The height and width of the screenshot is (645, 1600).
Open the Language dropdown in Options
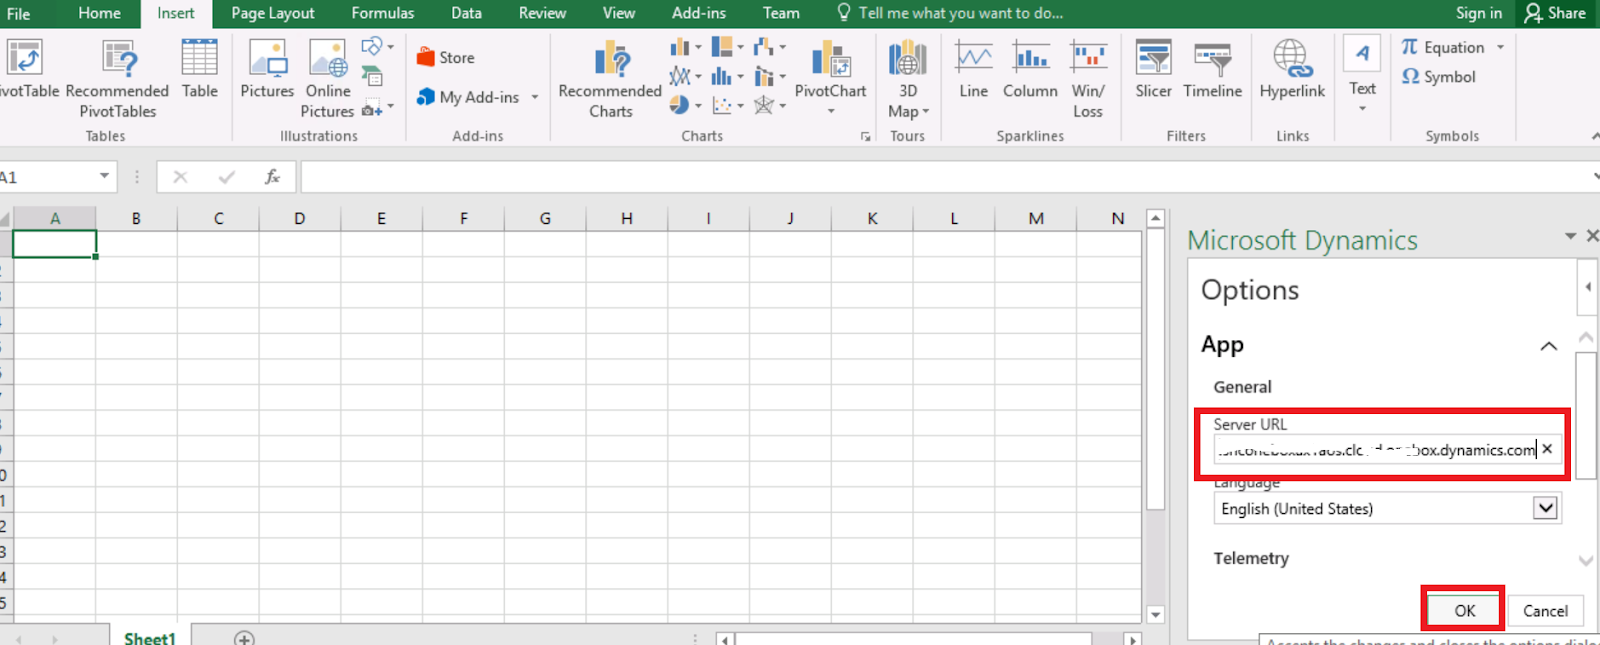click(x=1545, y=508)
